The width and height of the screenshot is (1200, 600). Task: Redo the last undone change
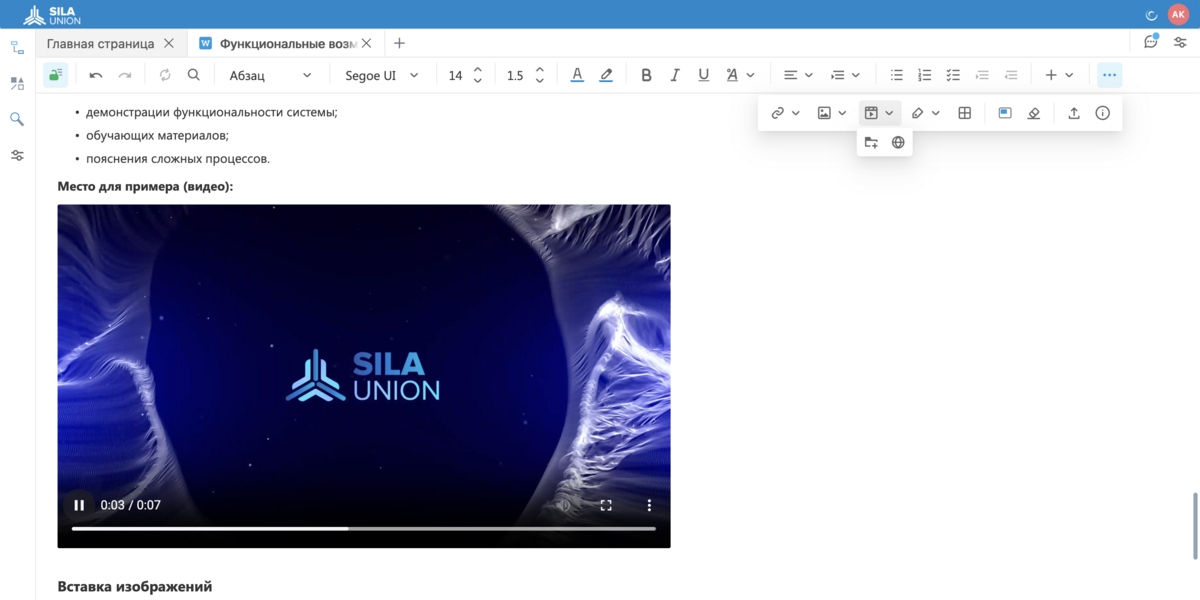click(125, 75)
